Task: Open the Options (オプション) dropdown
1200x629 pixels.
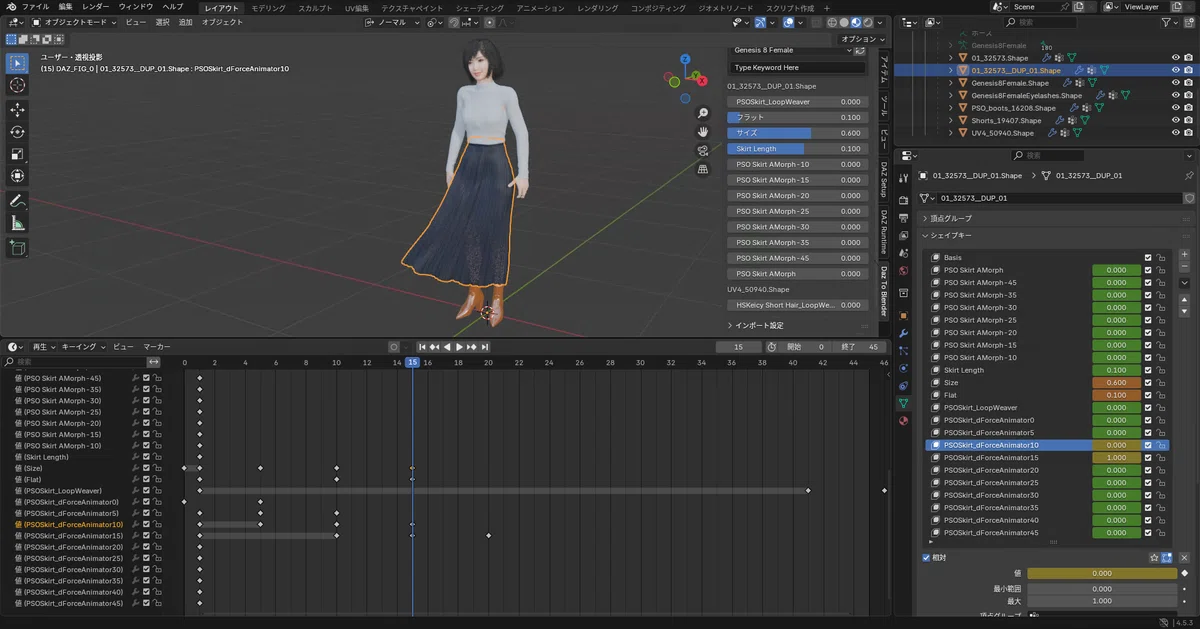Action: 862,39
